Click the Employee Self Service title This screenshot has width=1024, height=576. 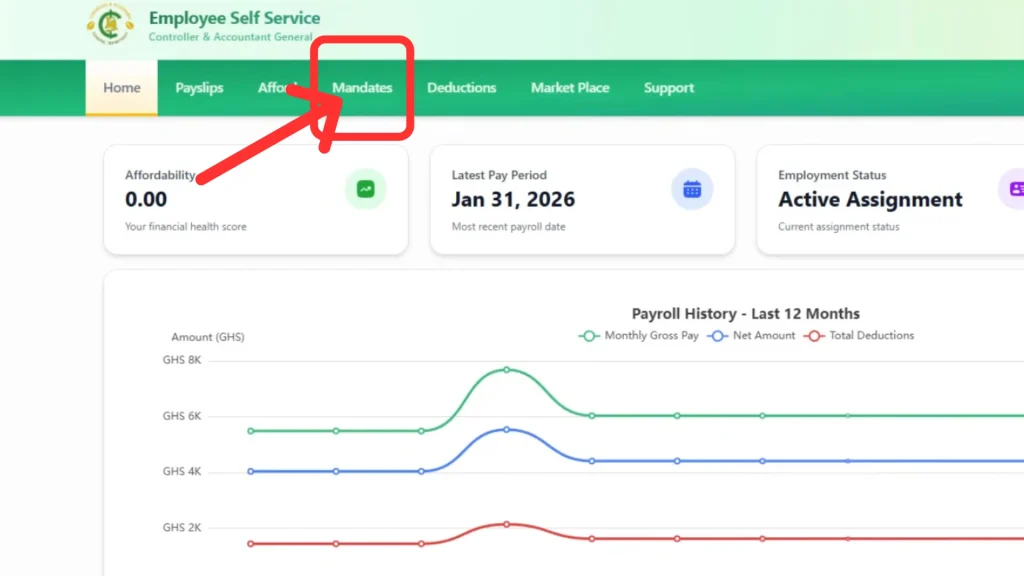click(234, 18)
